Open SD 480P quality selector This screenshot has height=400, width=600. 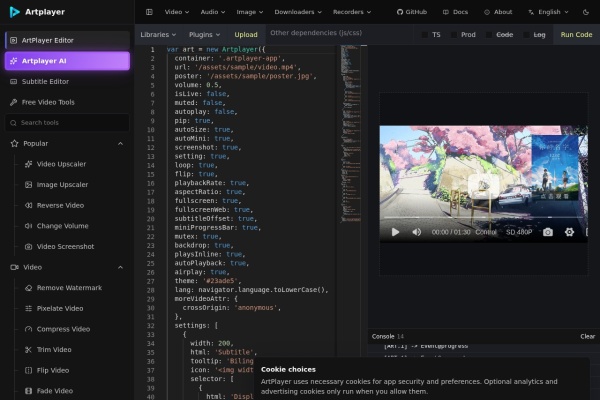pyautogui.click(x=519, y=232)
